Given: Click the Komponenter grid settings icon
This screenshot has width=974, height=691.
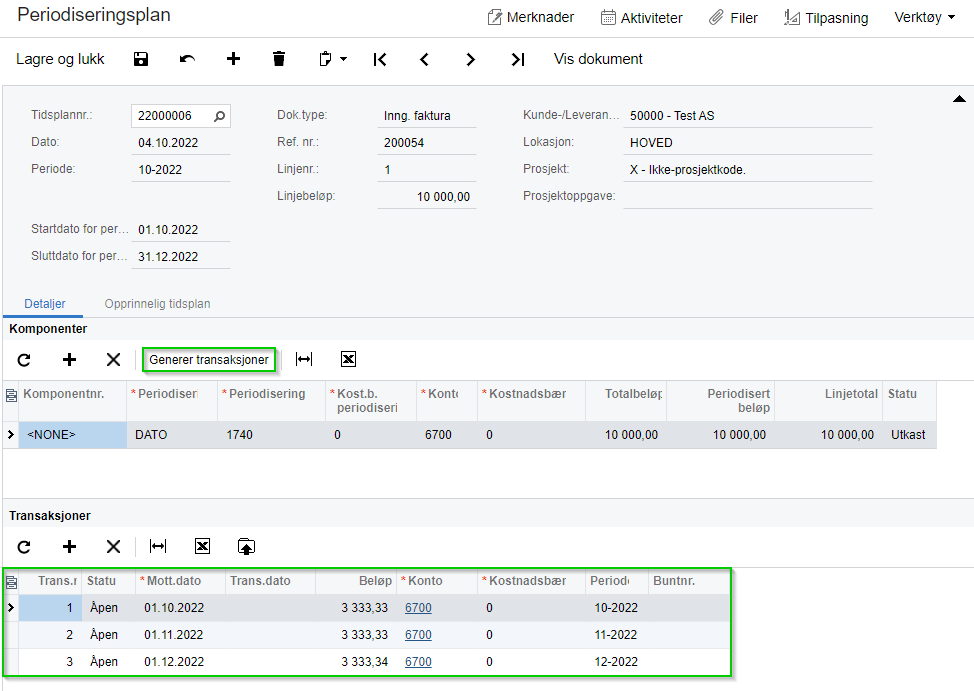Looking at the screenshot, I should (11, 395).
